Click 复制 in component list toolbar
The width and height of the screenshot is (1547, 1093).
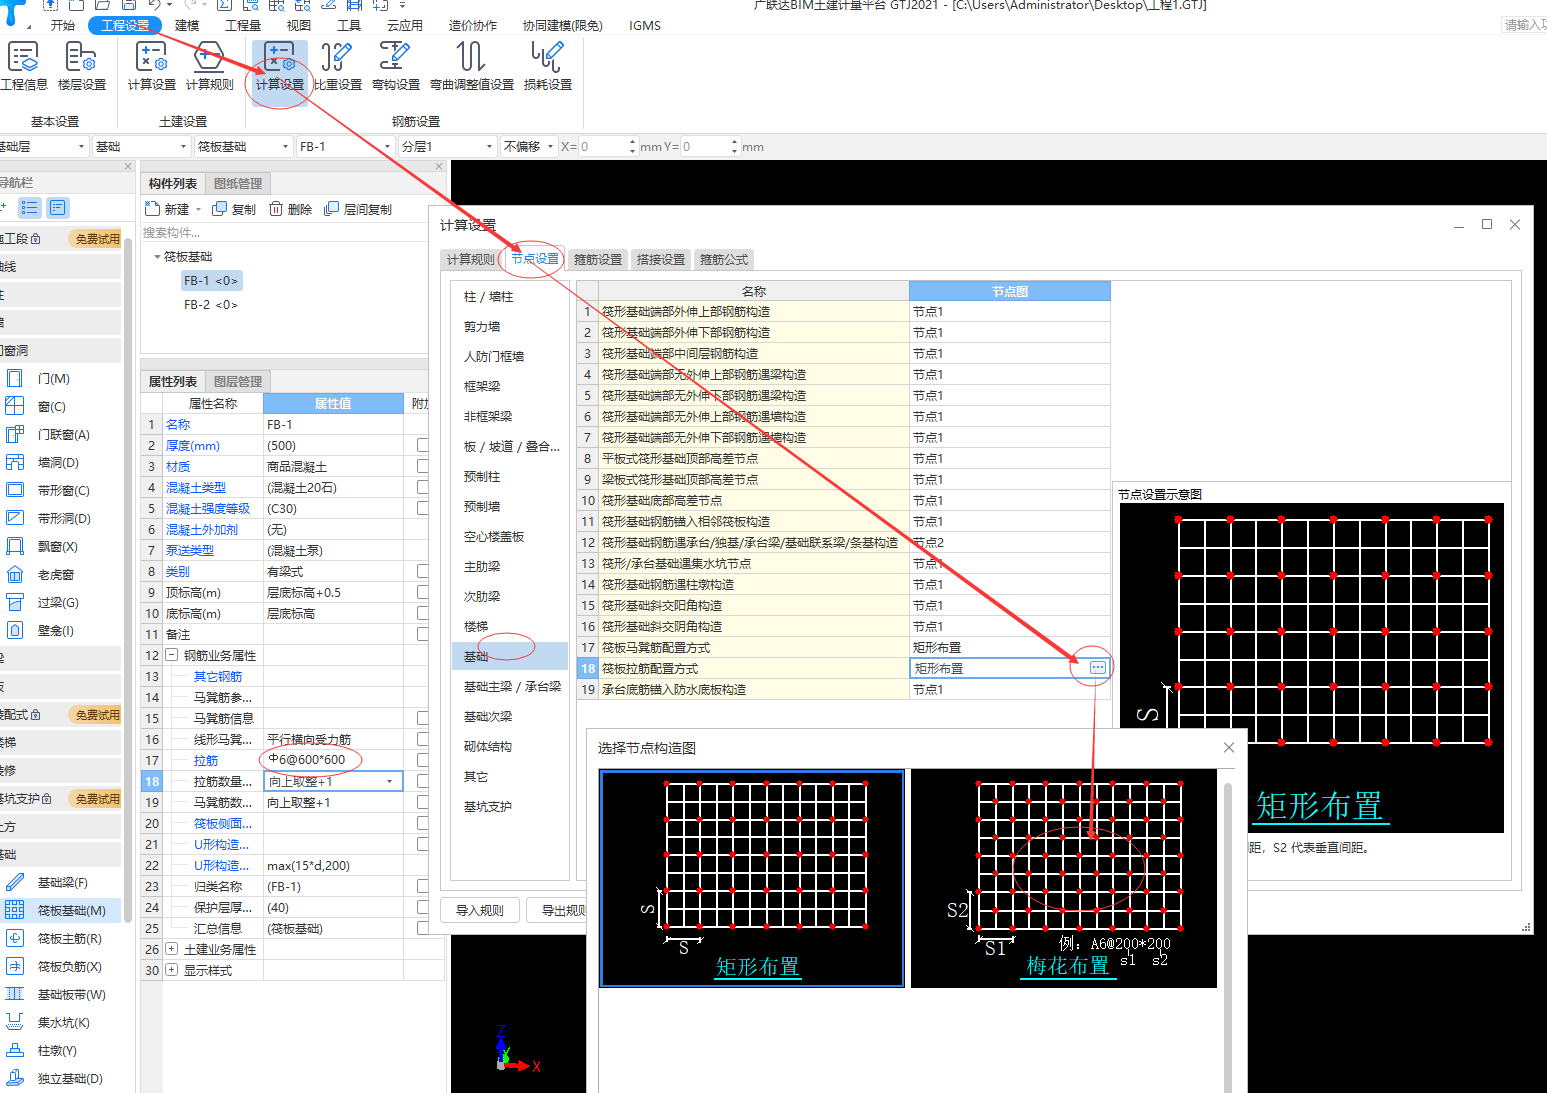[x=234, y=209]
